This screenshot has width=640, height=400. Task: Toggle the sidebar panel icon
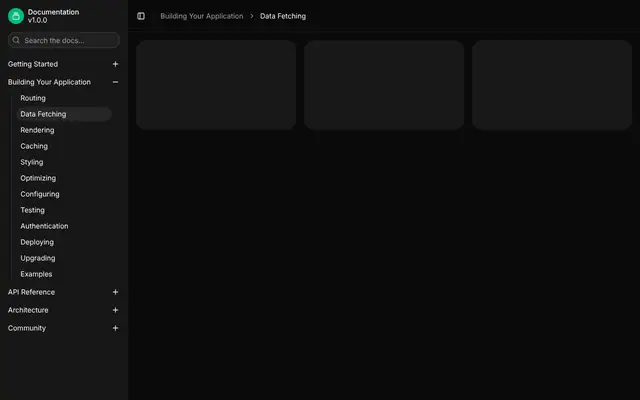pyautogui.click(x=141, y=16)
